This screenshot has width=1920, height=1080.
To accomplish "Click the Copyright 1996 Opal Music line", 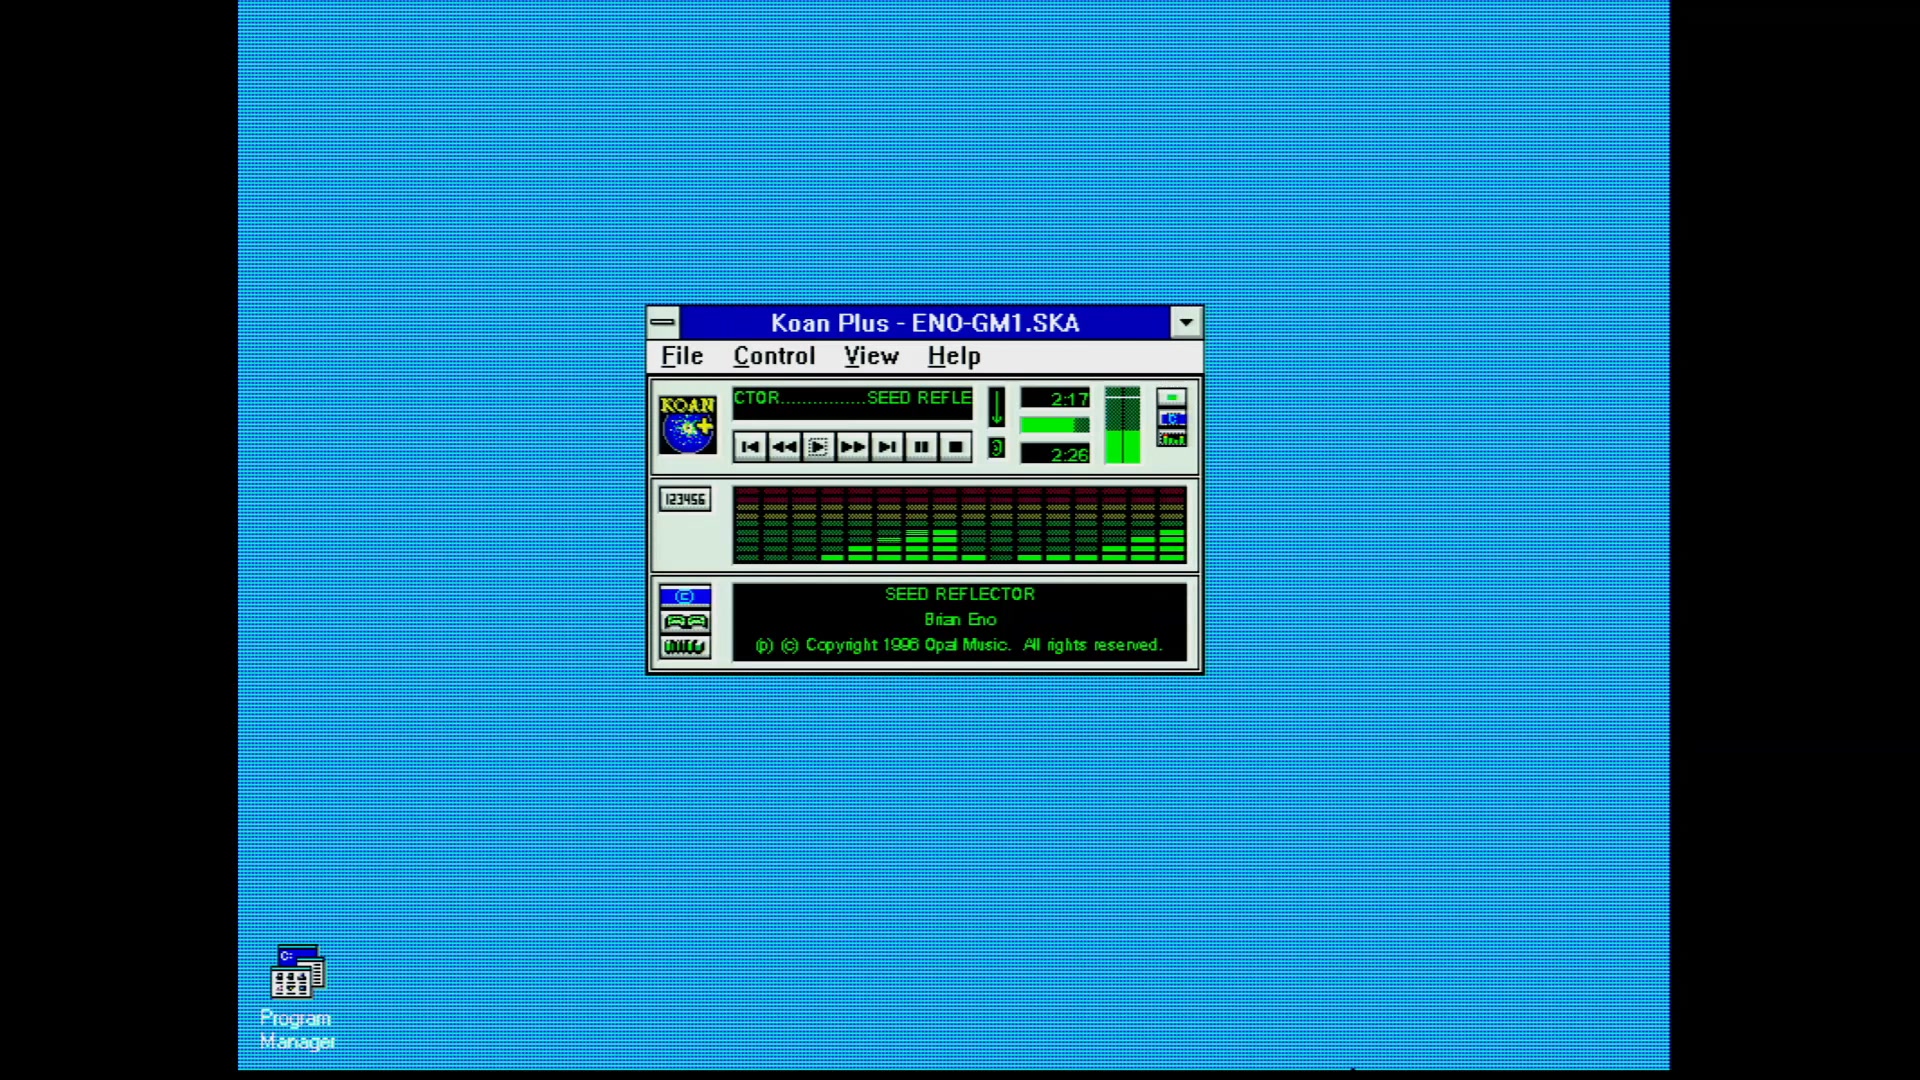I will click(x=959, y=645).
